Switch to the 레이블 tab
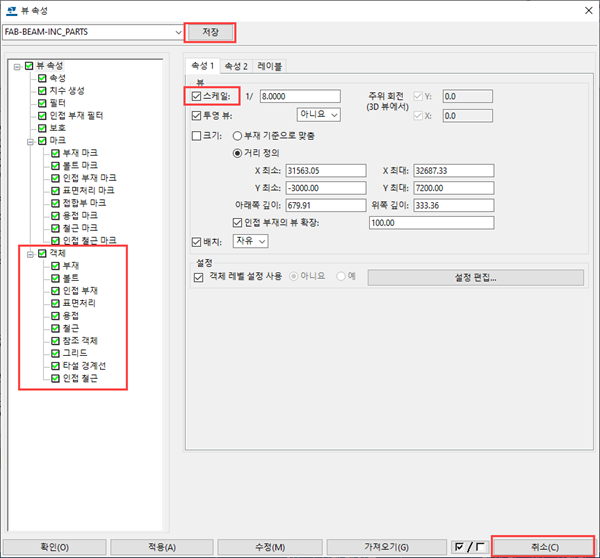The width and height of the screenshot is (600, 558). (x=269, y=66)
